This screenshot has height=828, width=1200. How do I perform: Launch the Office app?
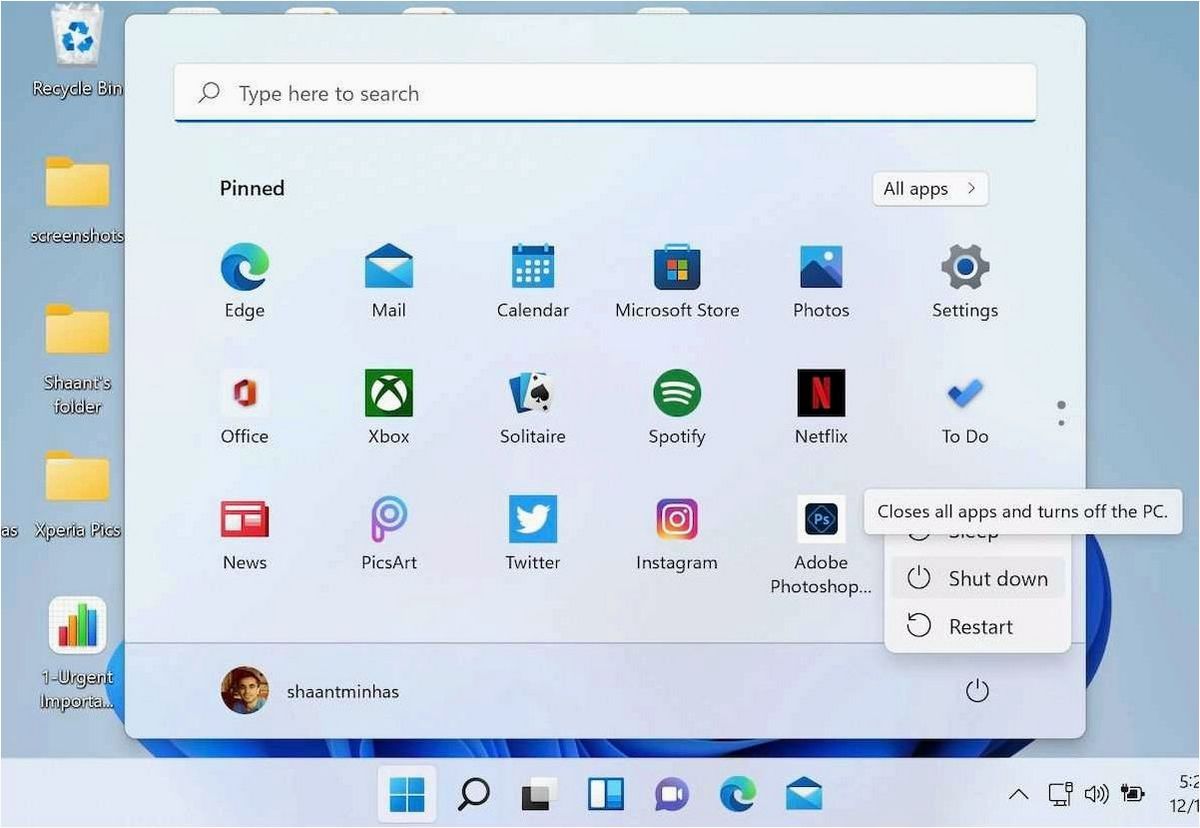pyautogui.click(x=244, y=408)
